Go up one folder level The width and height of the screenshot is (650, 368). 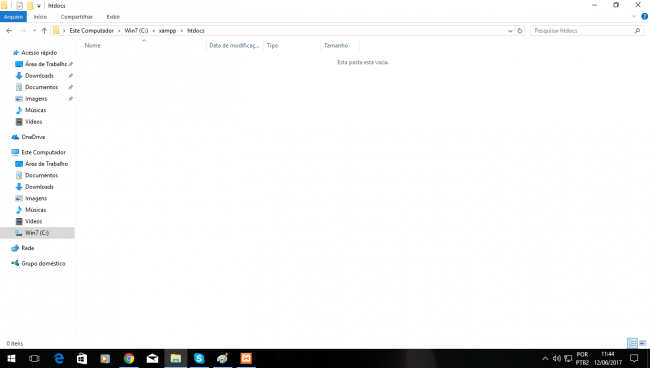click(44, 31)
